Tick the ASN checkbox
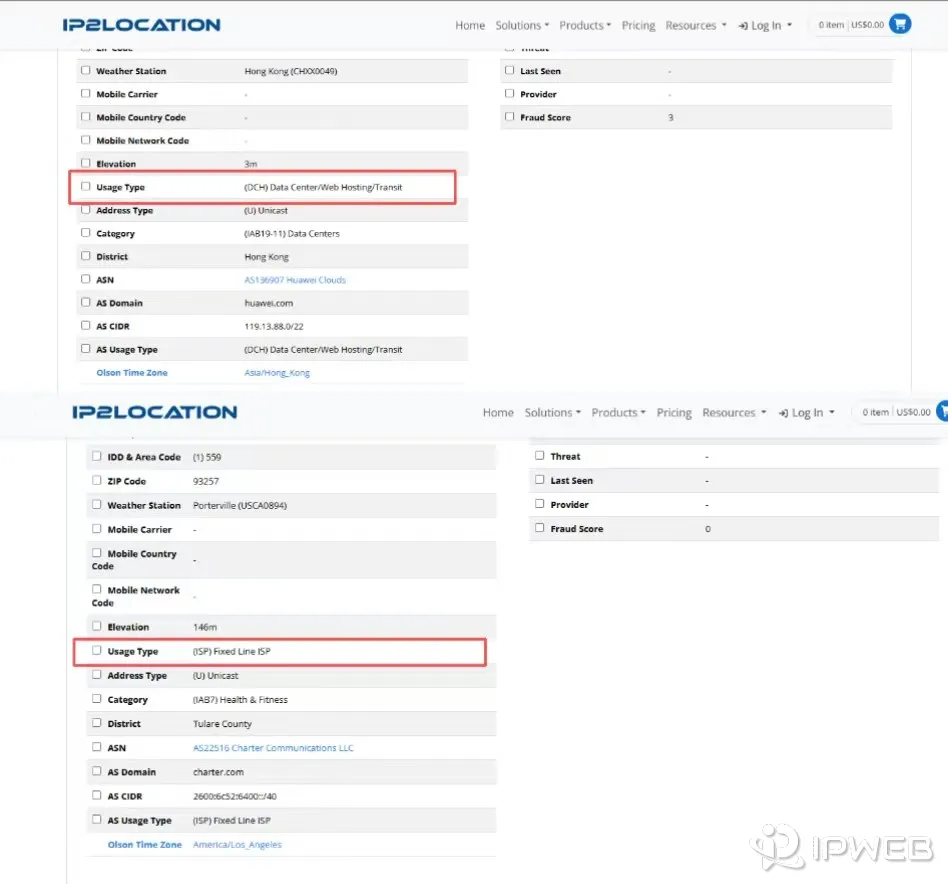This screenshot has height=884, width=948. coord(86,280)
